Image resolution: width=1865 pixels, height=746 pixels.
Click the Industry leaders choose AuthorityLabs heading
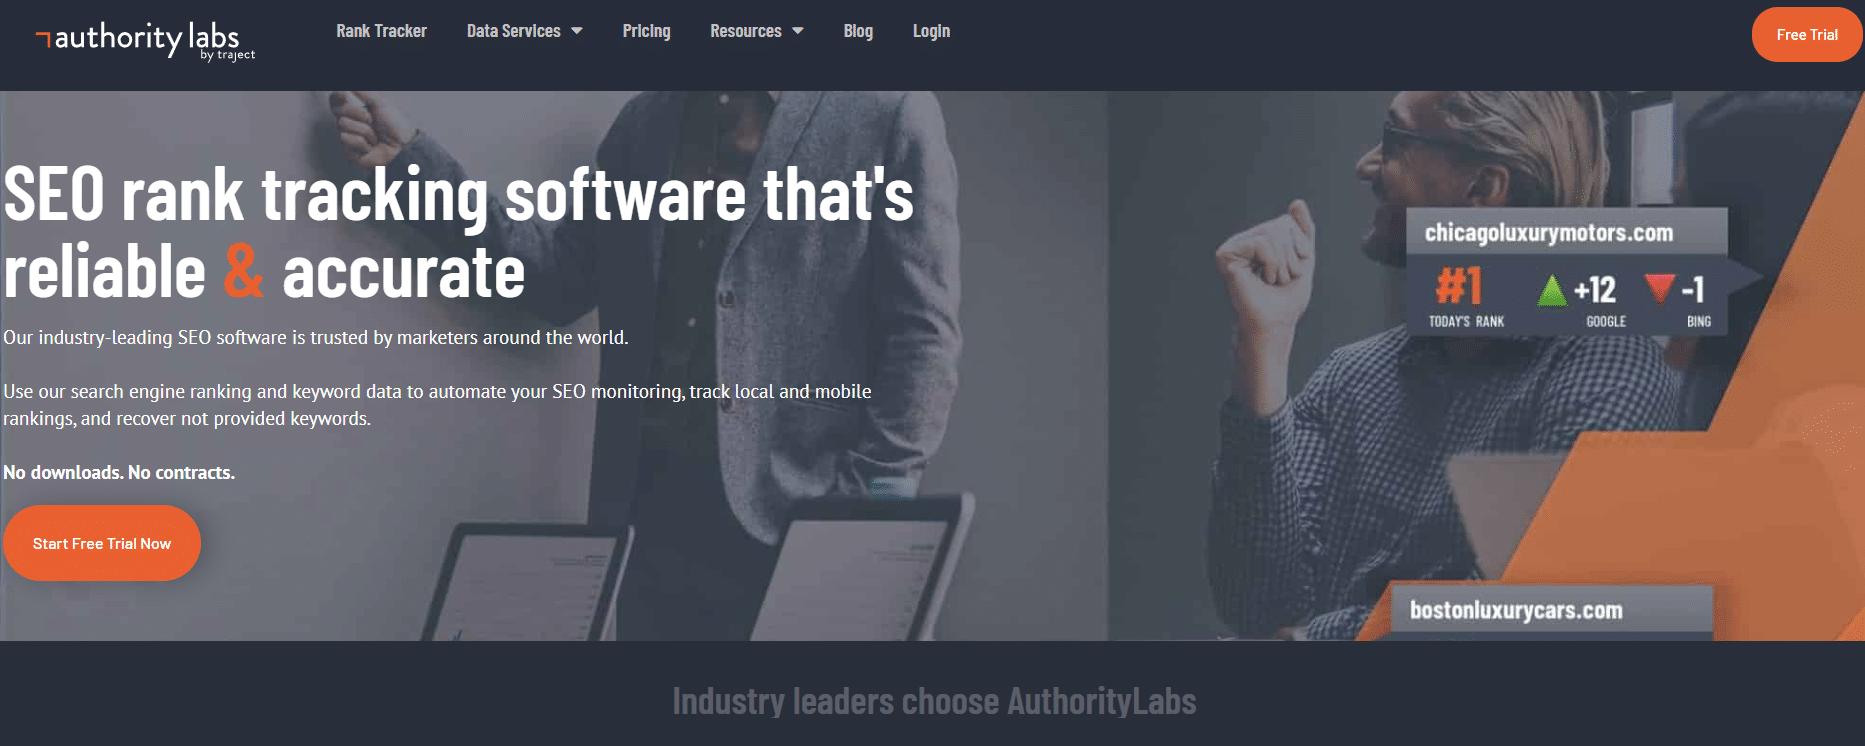[x=934, y=701]
